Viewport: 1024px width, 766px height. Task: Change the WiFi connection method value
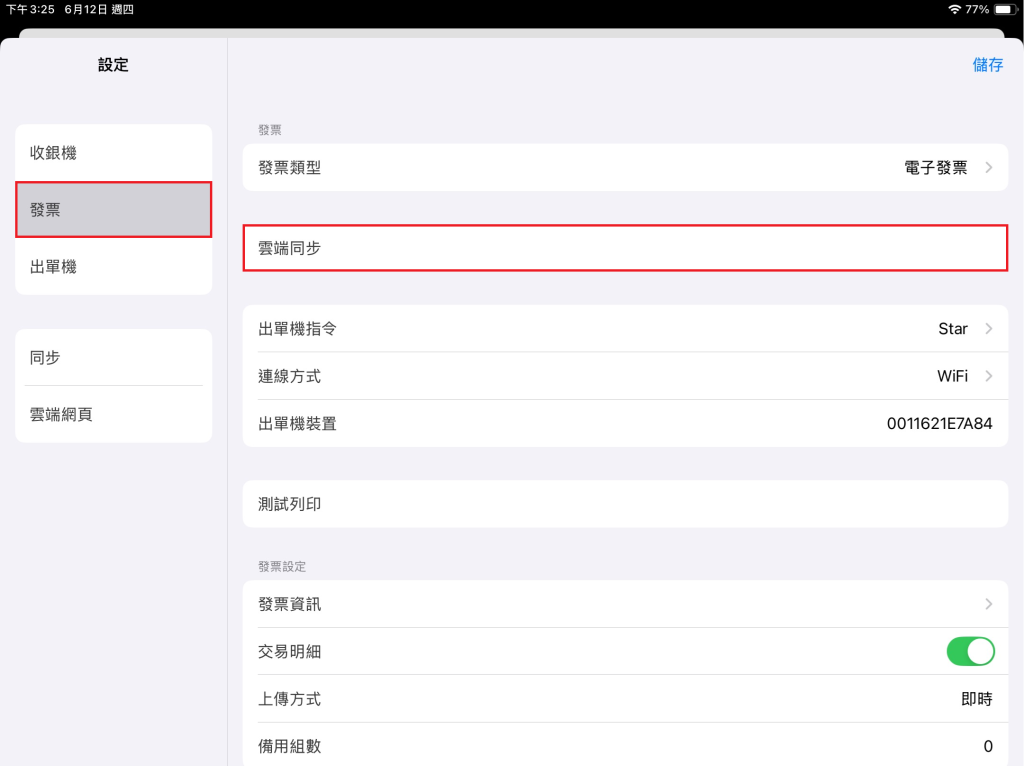click(x=952, y=376)
